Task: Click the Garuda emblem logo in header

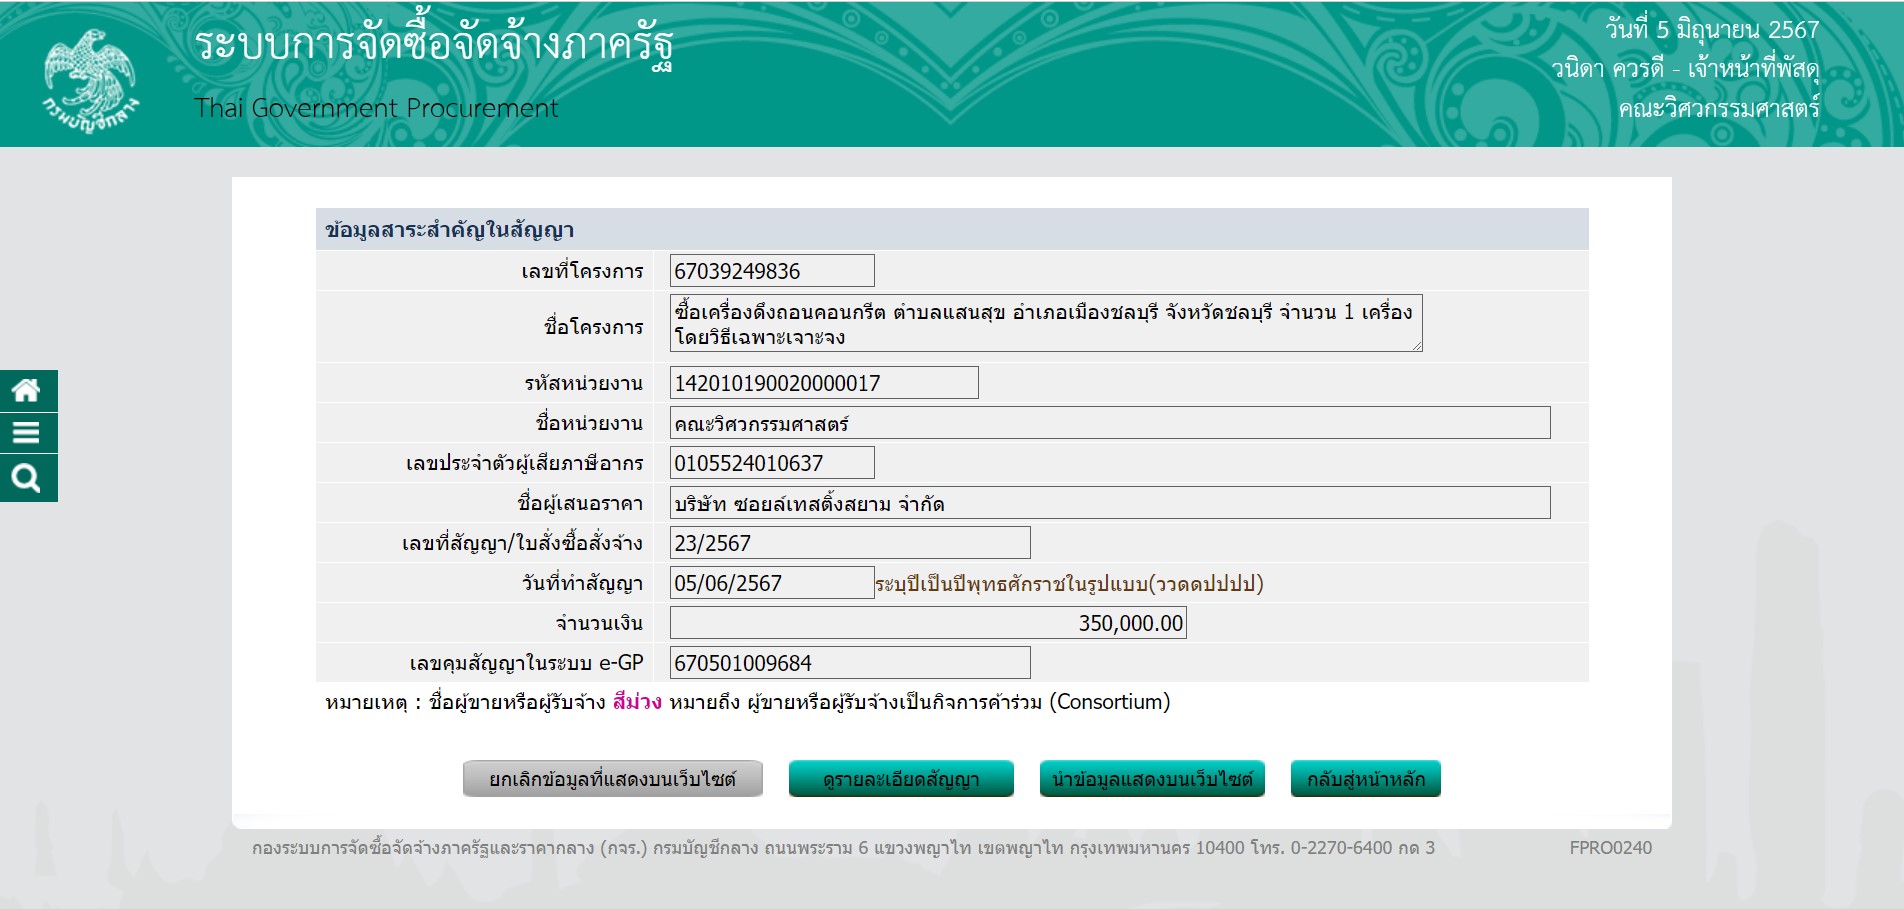Action: [x=90, y=78]
